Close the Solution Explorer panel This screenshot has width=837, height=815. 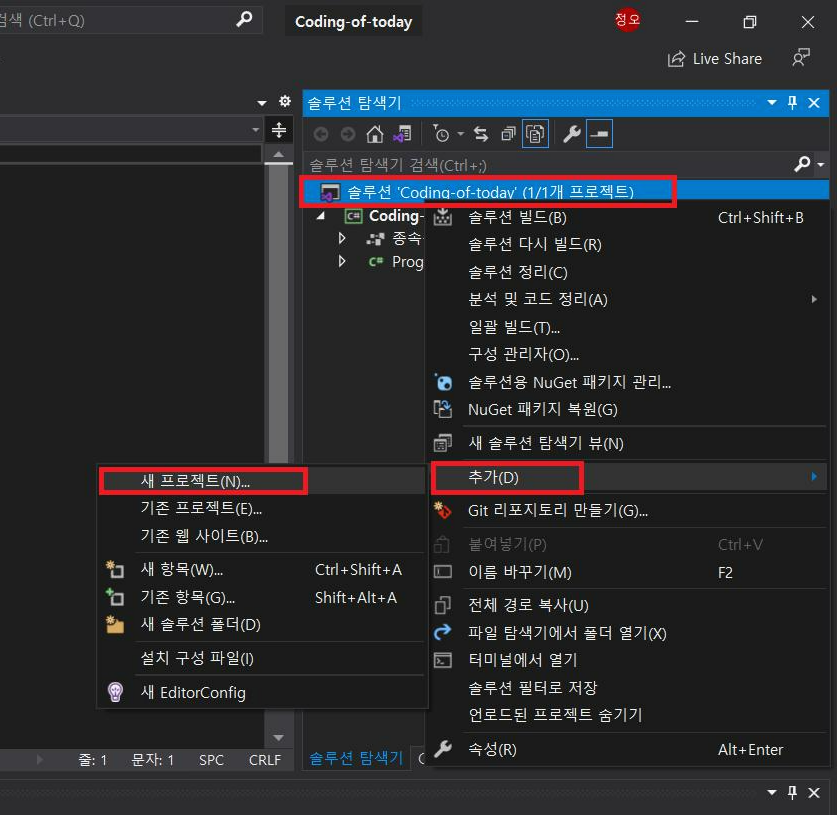pyautogui.click(x=814, y=102)
